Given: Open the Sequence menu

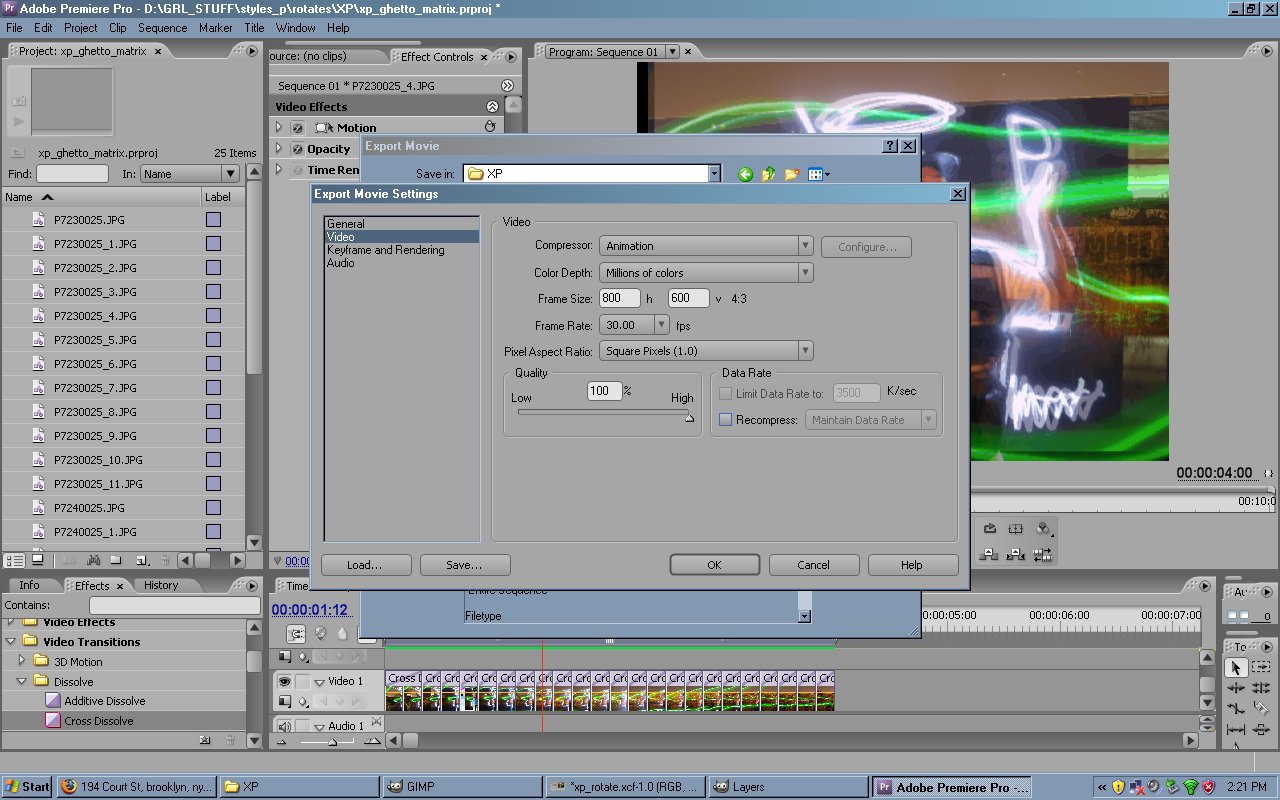Looking at the screenshot, I should tap(162, 28).
